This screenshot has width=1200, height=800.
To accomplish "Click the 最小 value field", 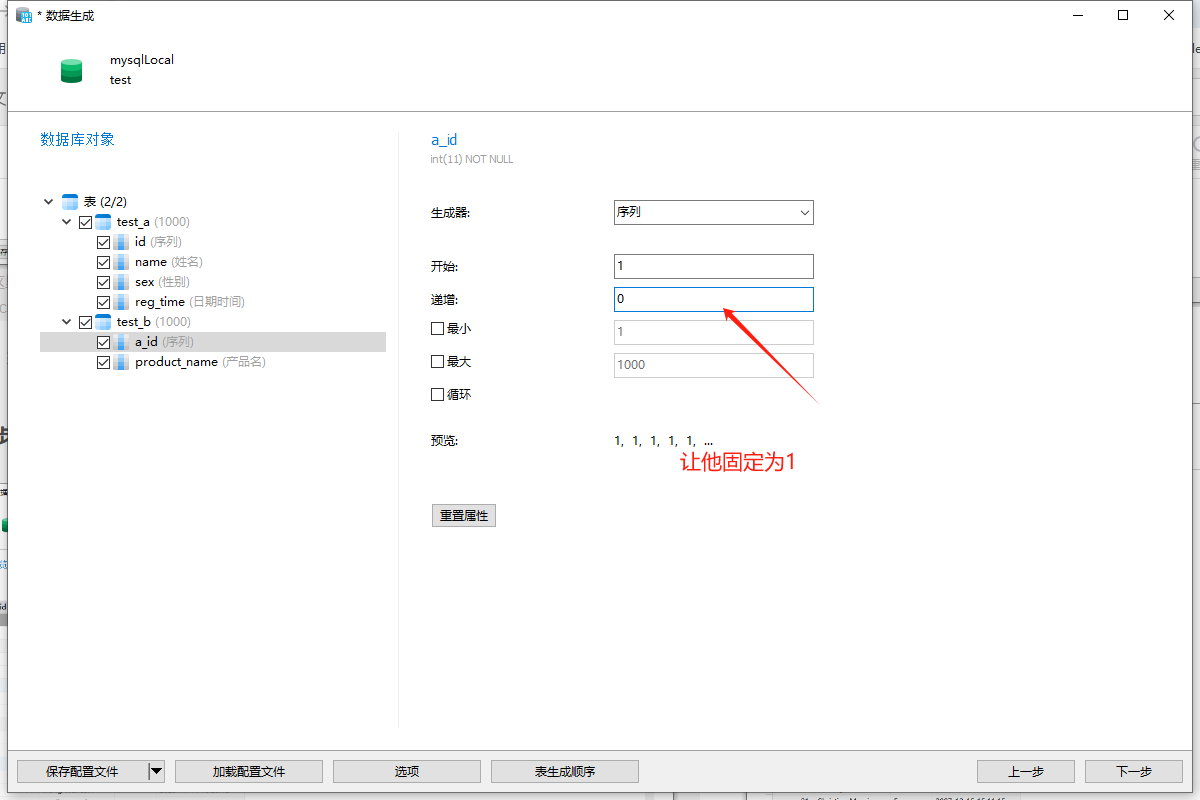I will (713, 332).
